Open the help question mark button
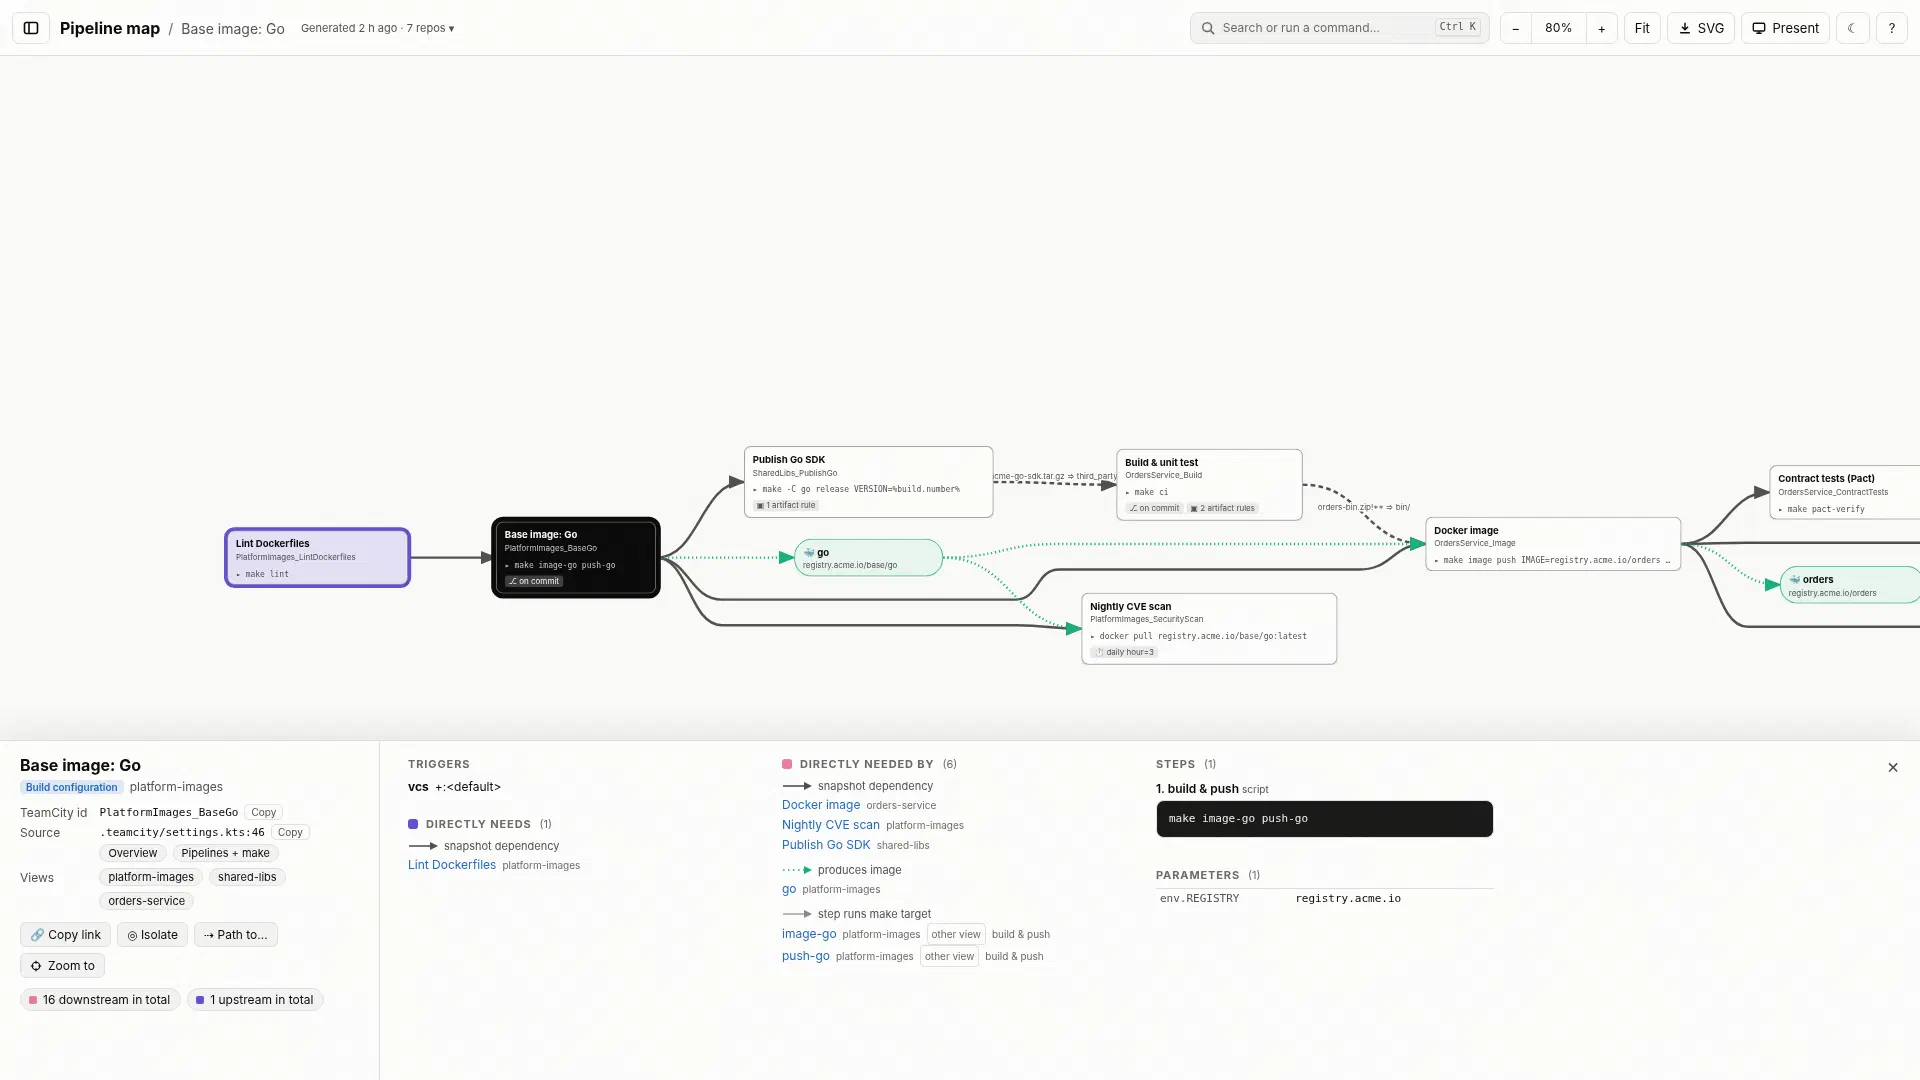 pyautogui.click(x=1892, y=28)
